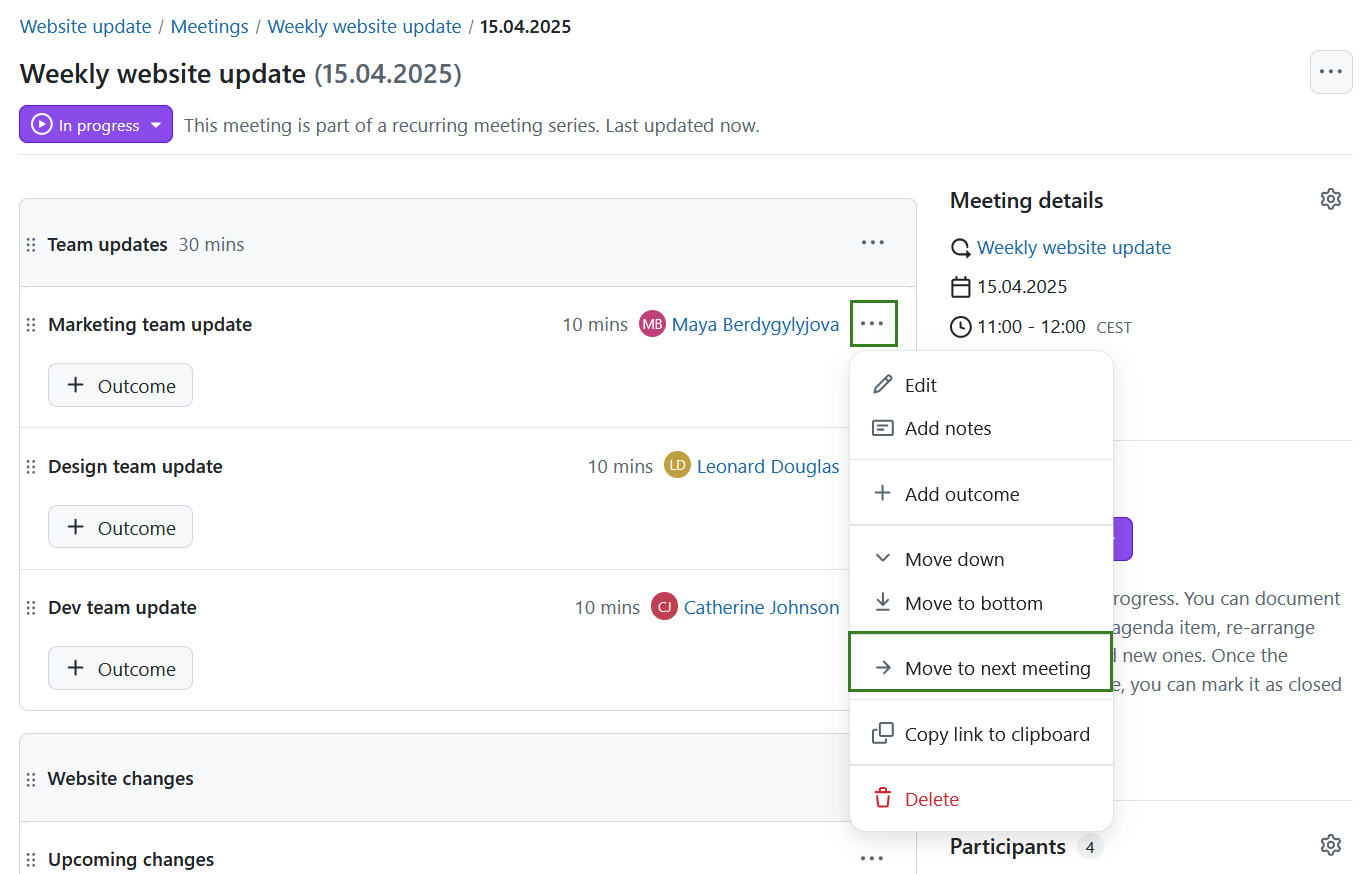Viewport: 1371px width, 874px height.
Task: Open the Participants settings gear
Action: pyautogui.click(x=1330, y=845)
